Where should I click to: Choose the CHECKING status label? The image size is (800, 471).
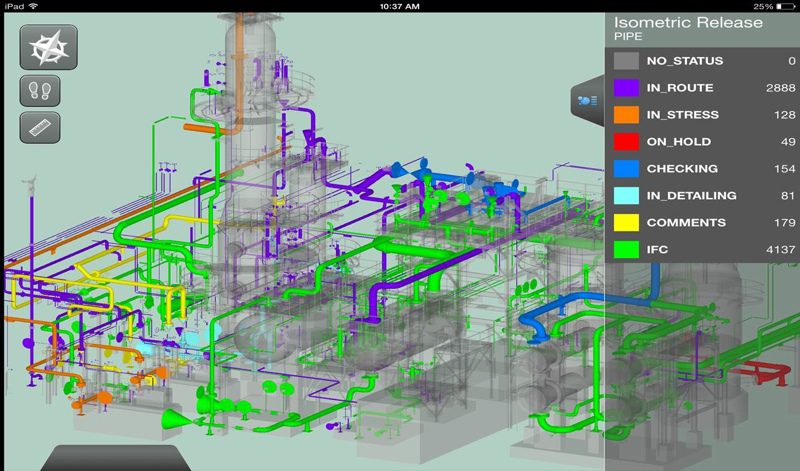[680, 169]
